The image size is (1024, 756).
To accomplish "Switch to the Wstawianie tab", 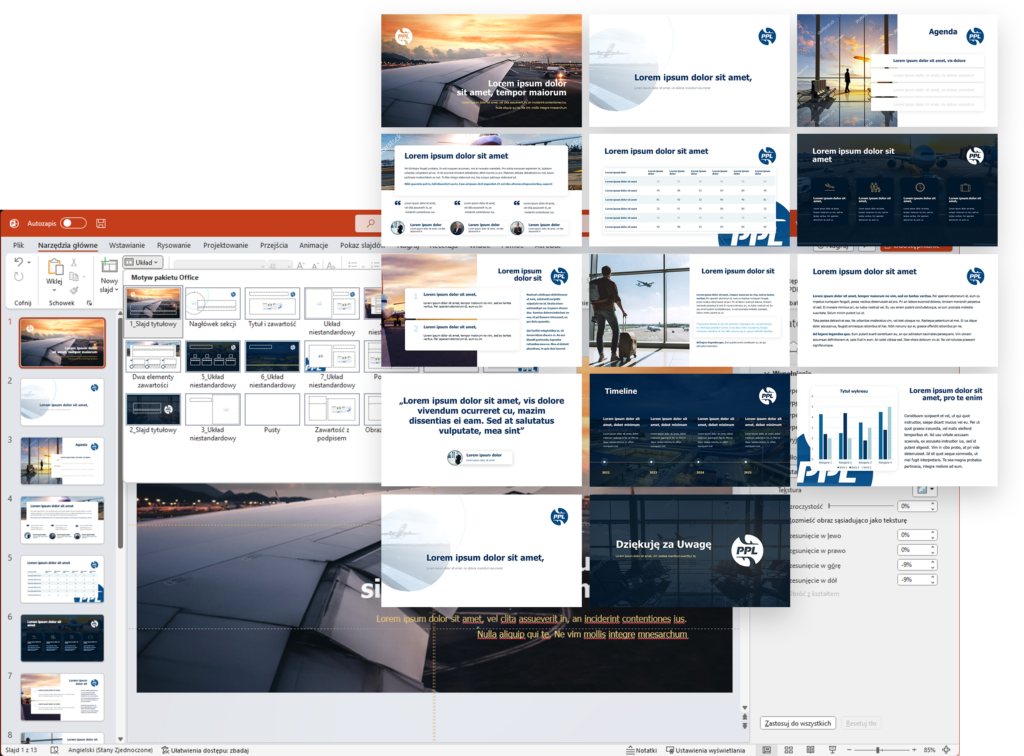I will (127, 245).
